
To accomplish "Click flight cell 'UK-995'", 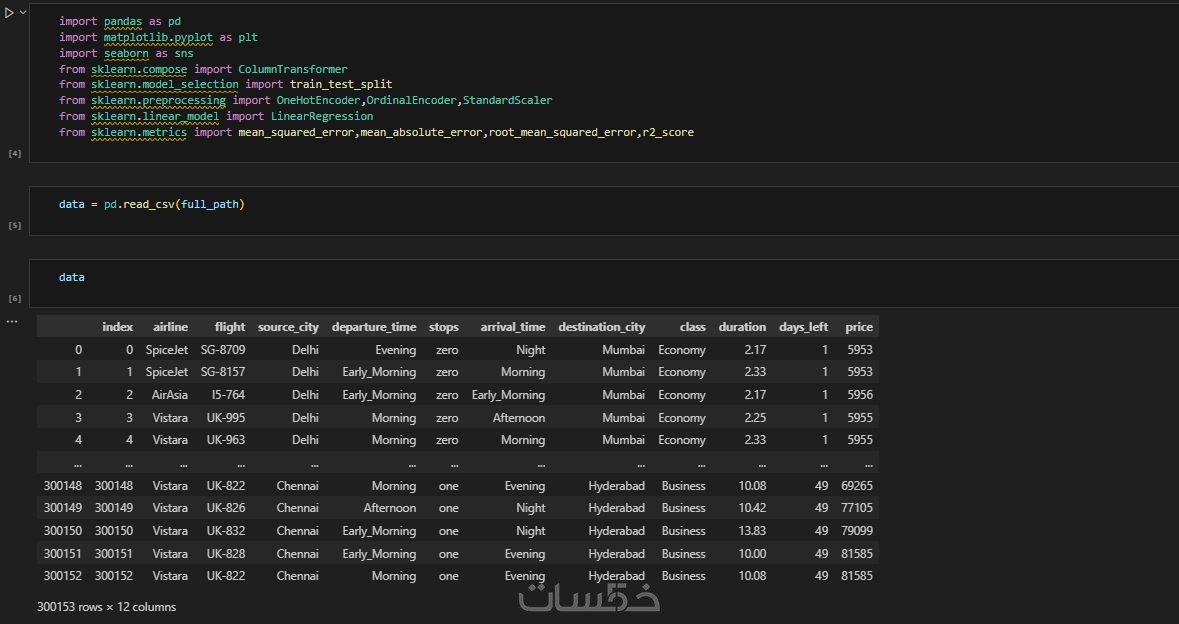I will tap(226, 418).
